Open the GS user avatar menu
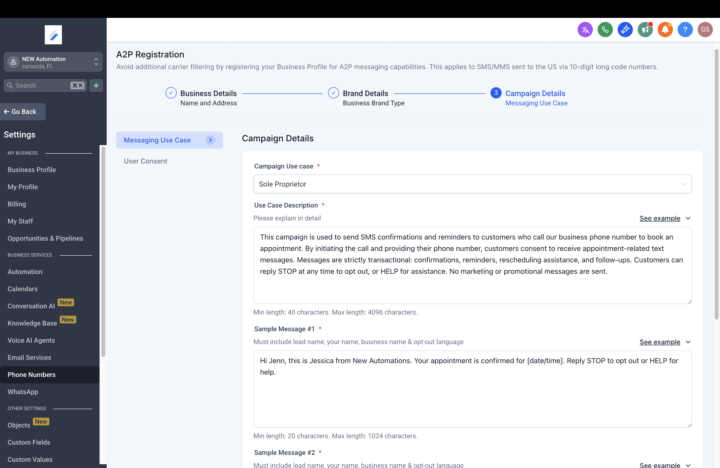The image size is (720, 468). [x=705, y=30]
